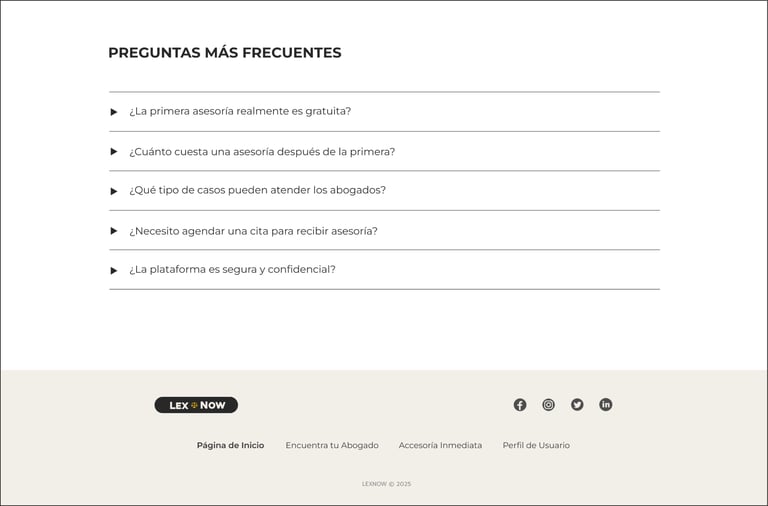Open the LinkedIn social icon
Image resolution: width=768 pixels, height=506 pixels.
click(606, 405)
